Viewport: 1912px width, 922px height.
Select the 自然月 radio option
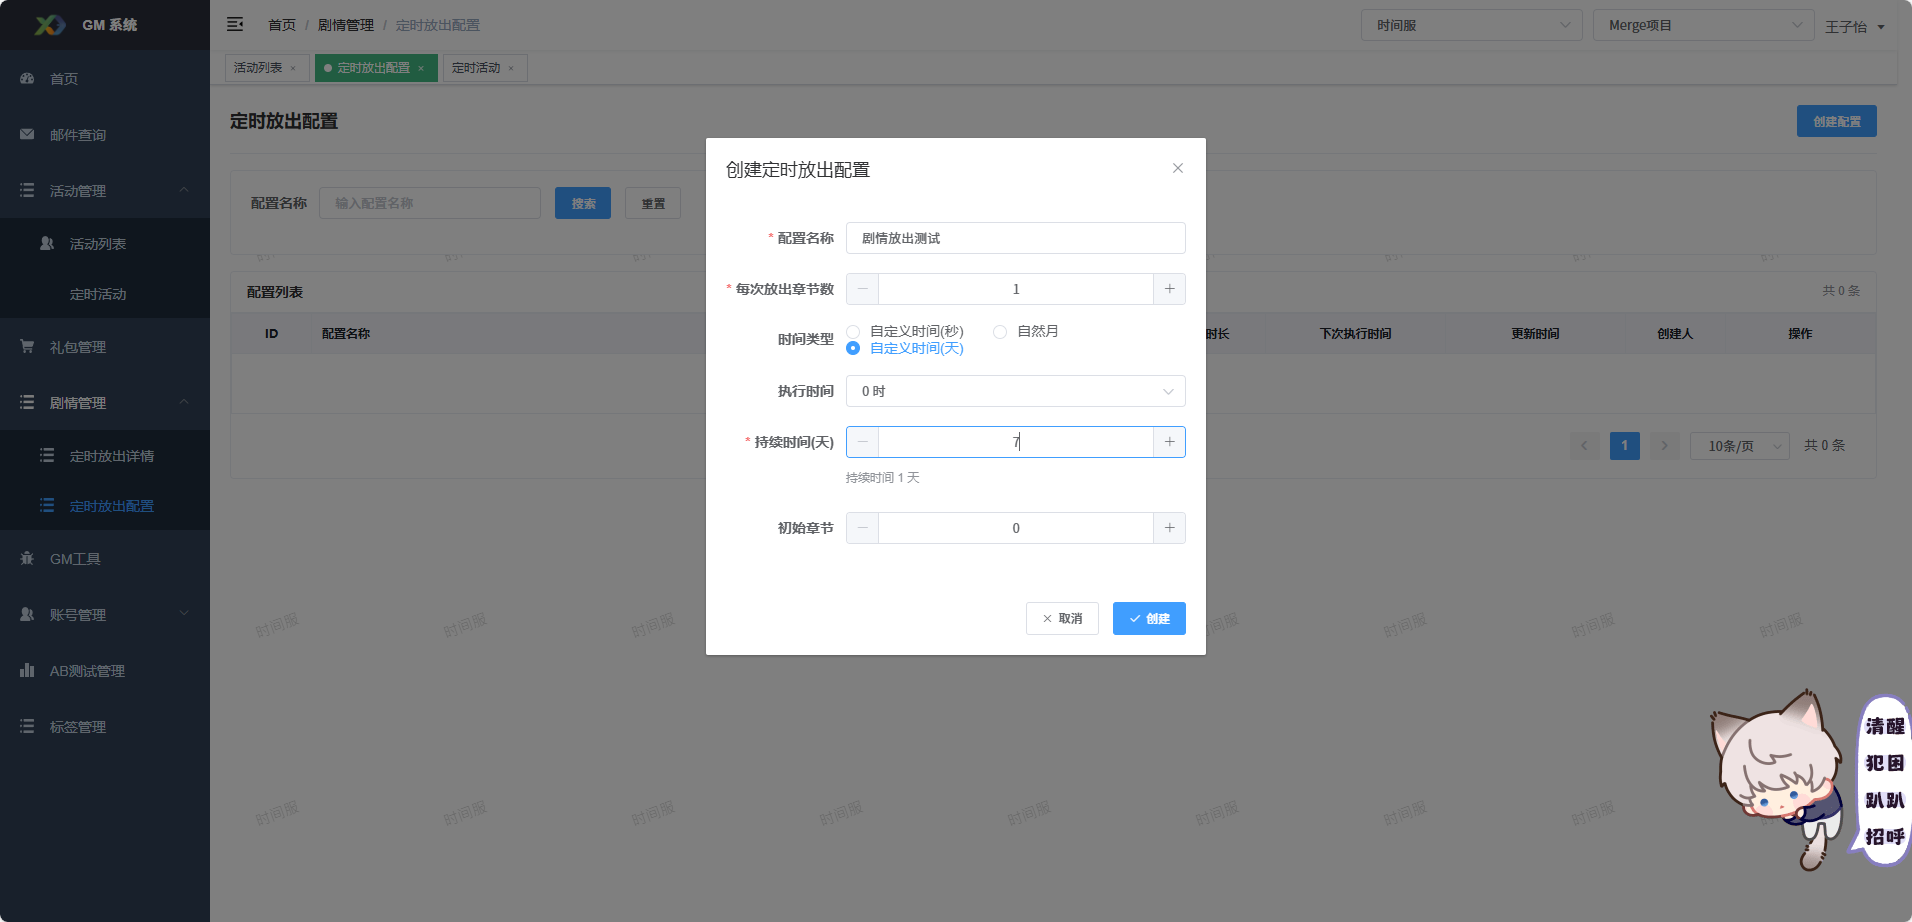click(1000, 332)
